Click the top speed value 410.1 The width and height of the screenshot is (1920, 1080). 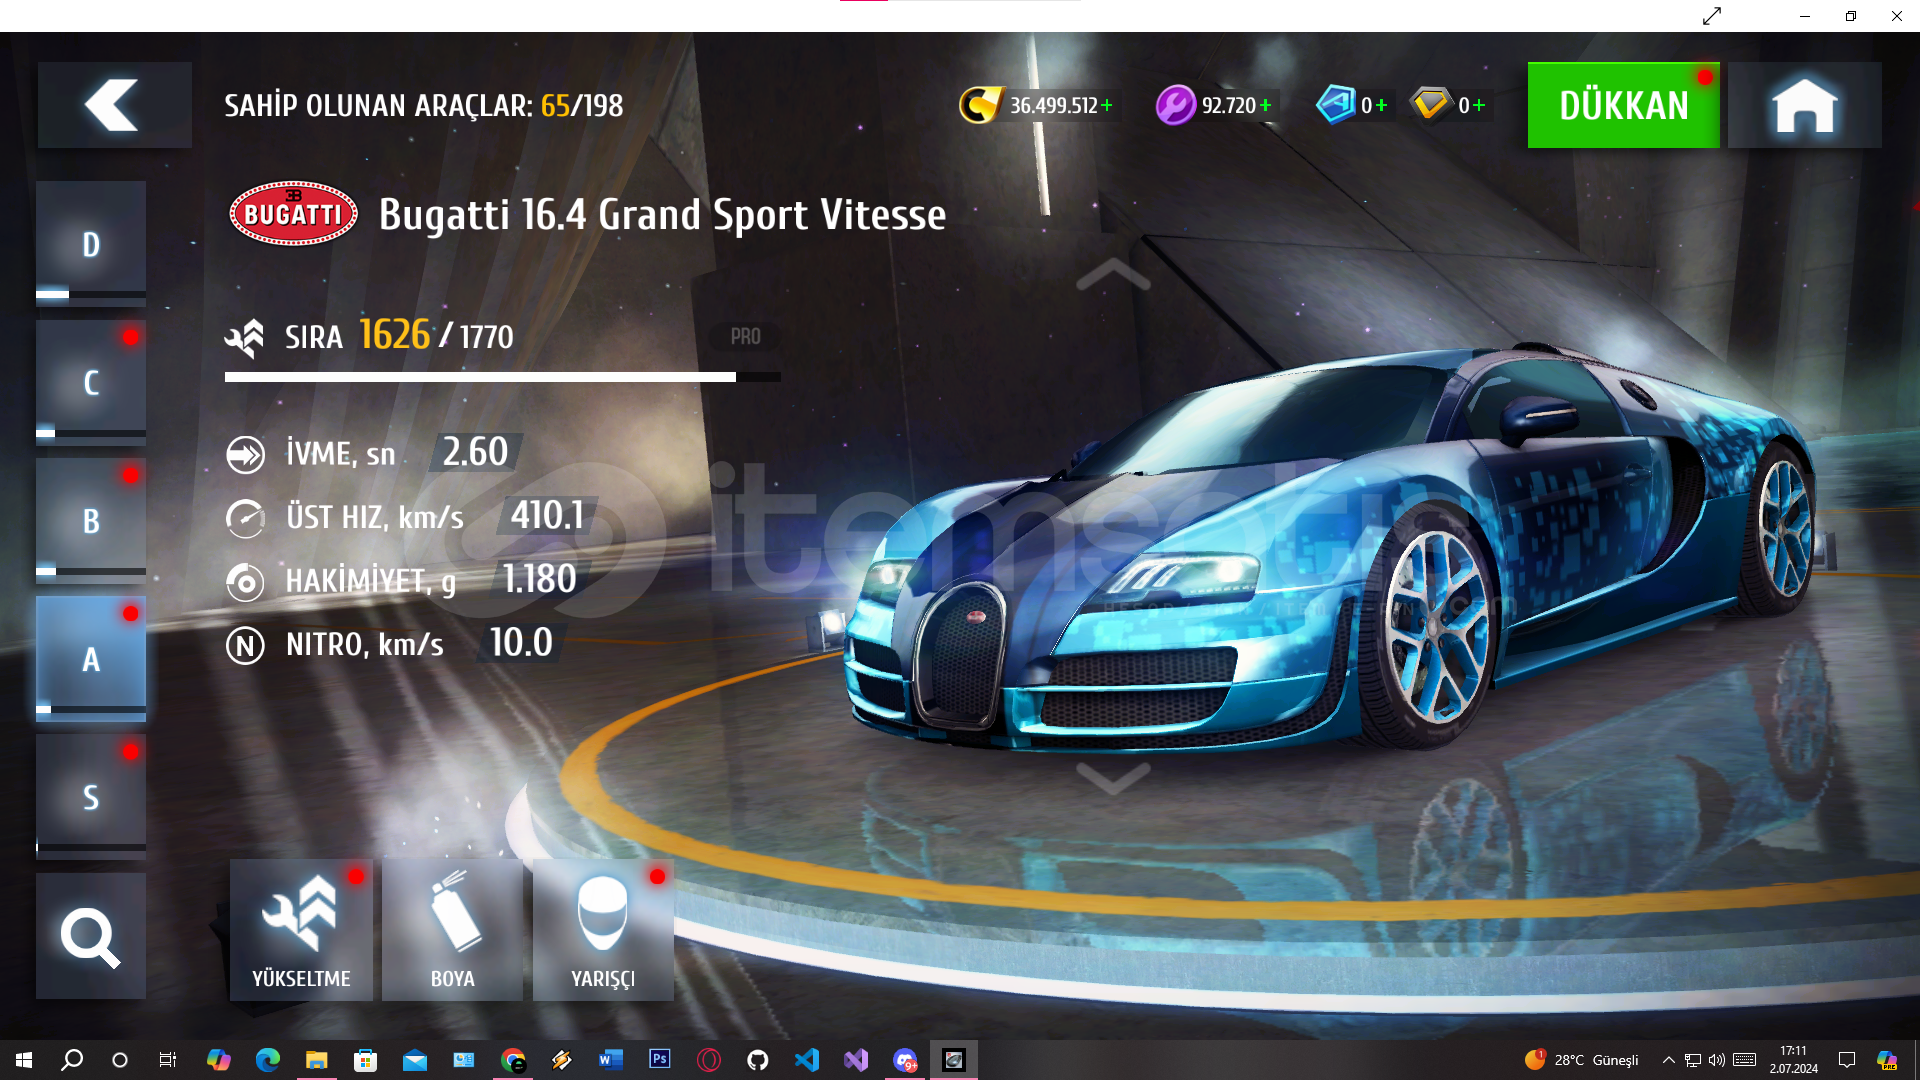[548, 516]
